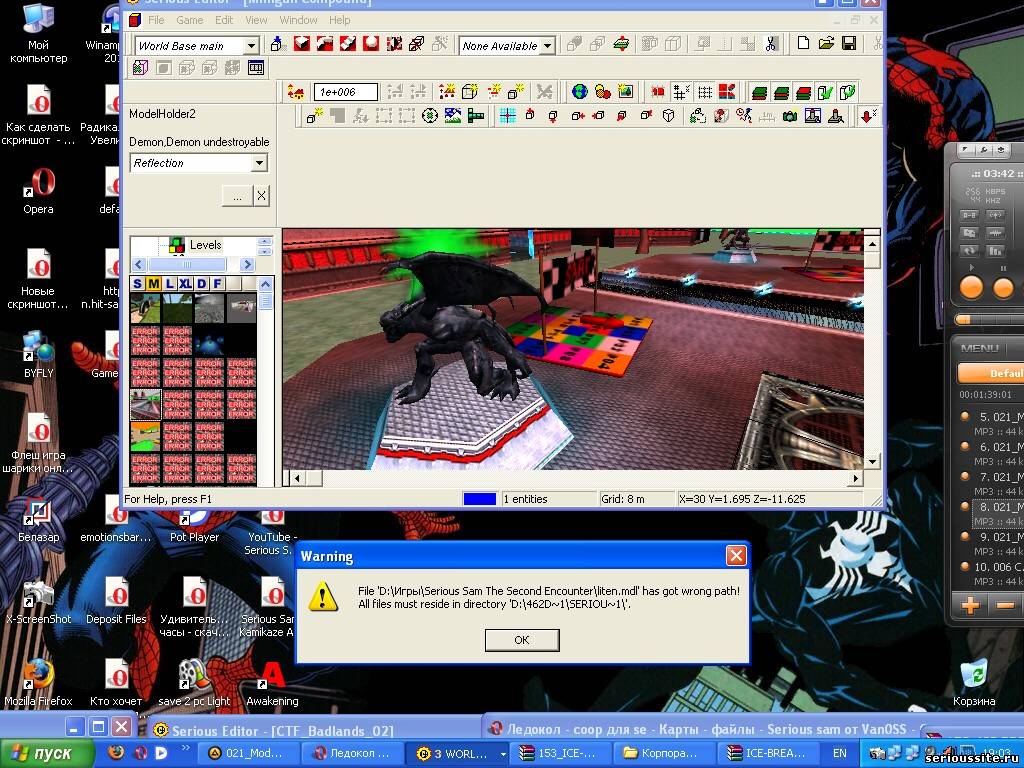Open the Edit menu
Screen dimensions: 1024x768
click(x=224, y=20)
